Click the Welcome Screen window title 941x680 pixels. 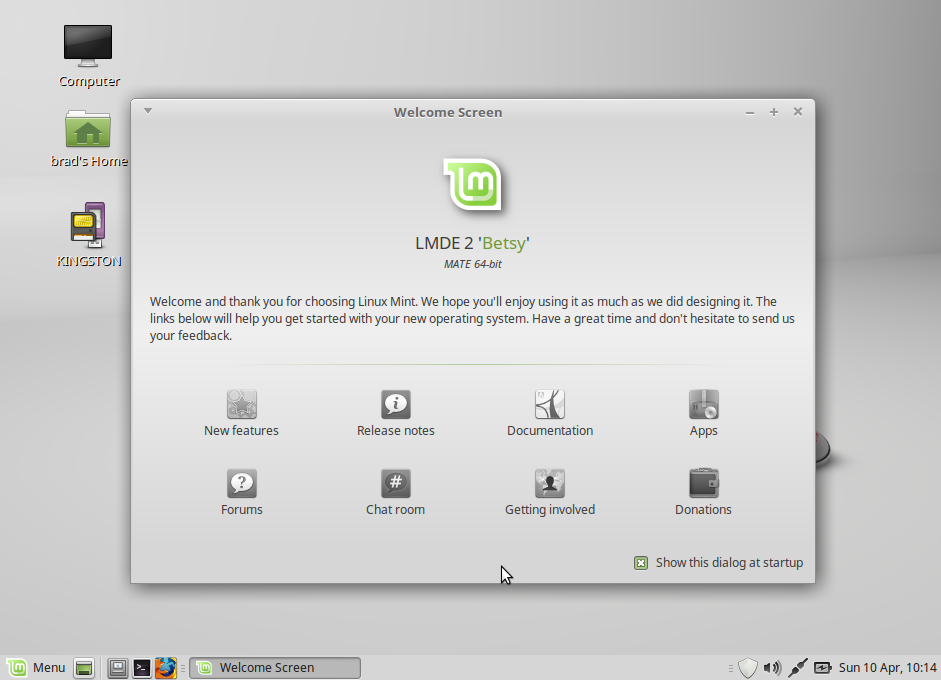point(448,112)
